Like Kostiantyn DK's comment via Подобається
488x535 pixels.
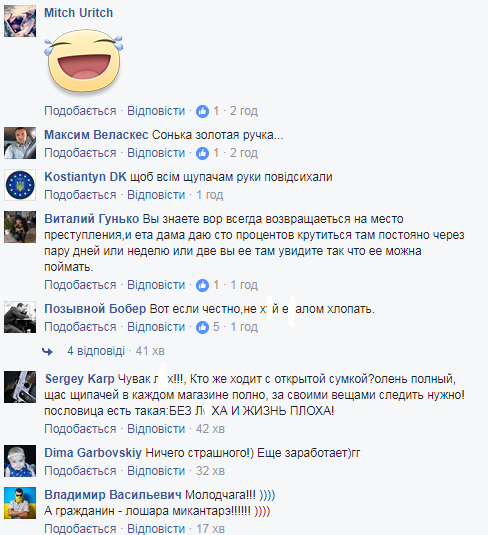pyautogui.click(x=80, y=195)
